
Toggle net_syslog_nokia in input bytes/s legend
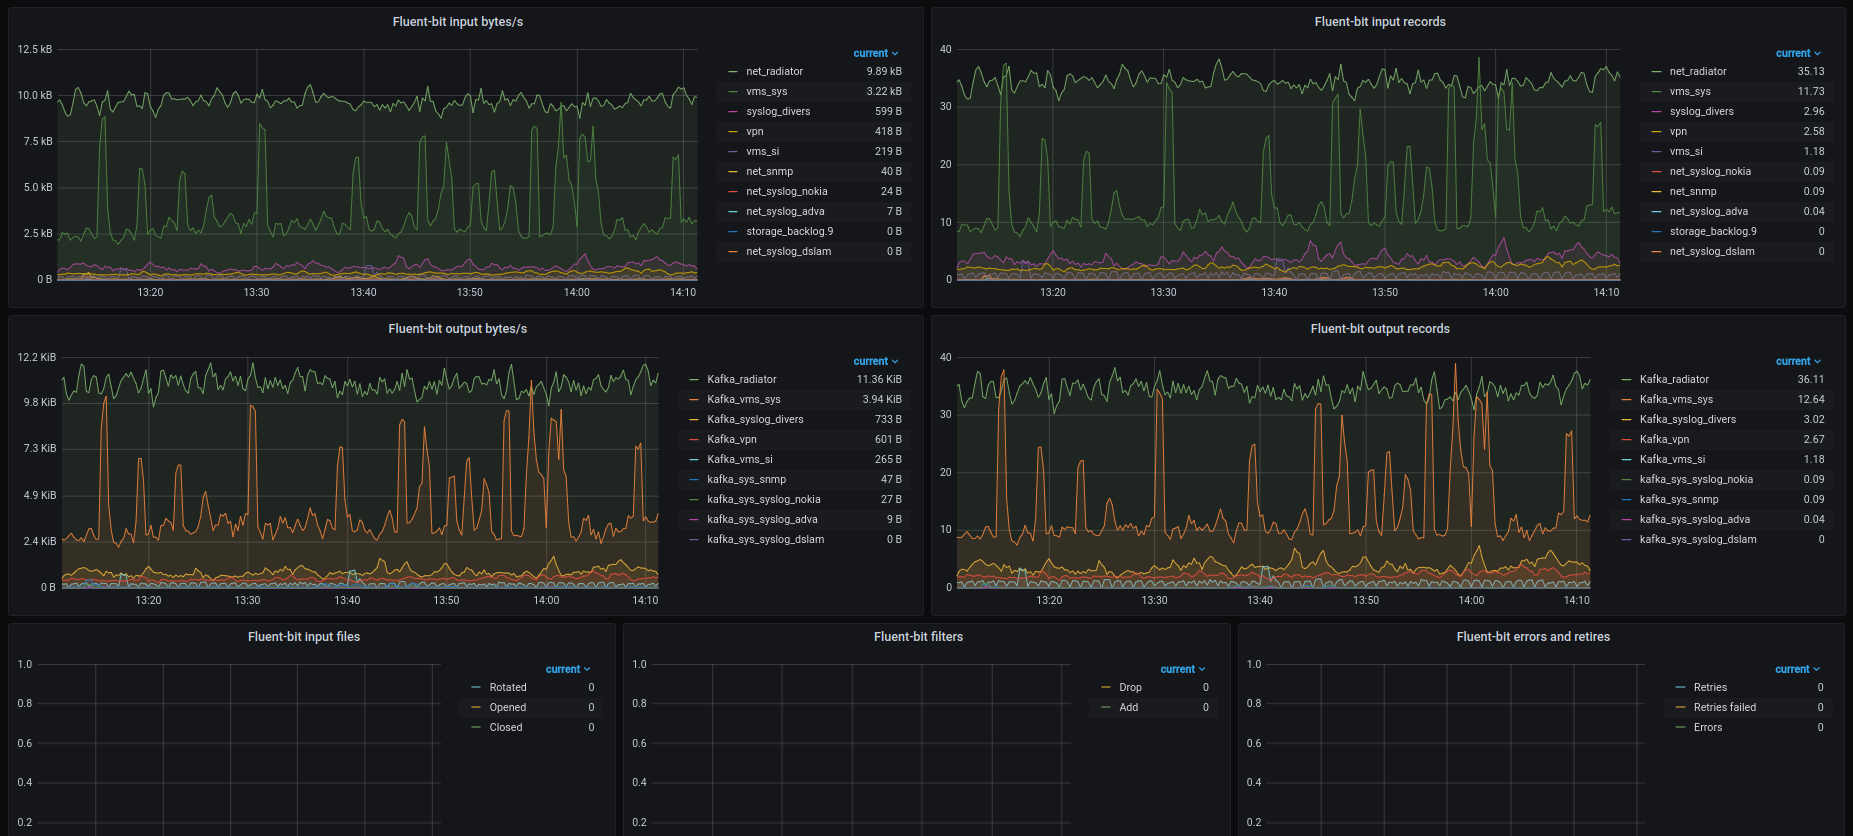786,192
